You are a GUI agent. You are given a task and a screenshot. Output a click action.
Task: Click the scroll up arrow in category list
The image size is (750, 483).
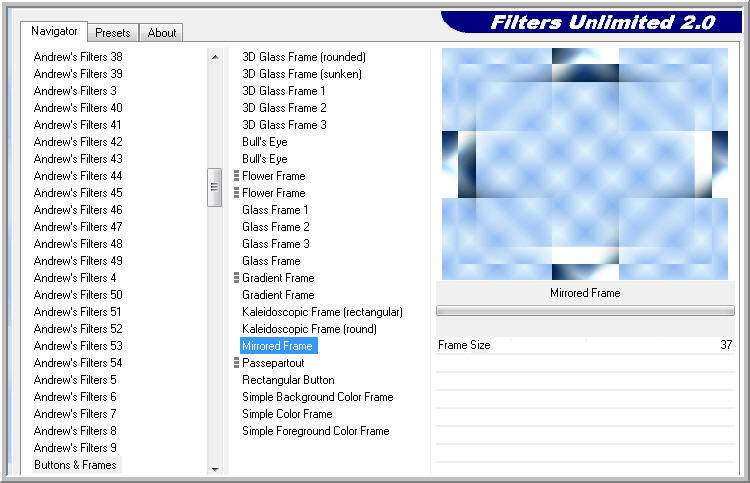click(215, 57)
